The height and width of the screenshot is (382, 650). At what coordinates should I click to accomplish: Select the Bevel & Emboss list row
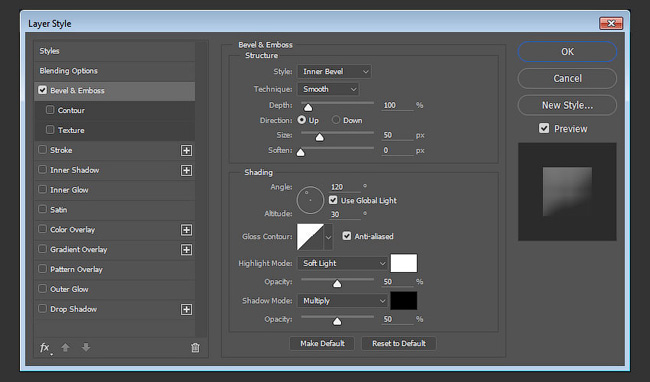click(x=114, y=91)
